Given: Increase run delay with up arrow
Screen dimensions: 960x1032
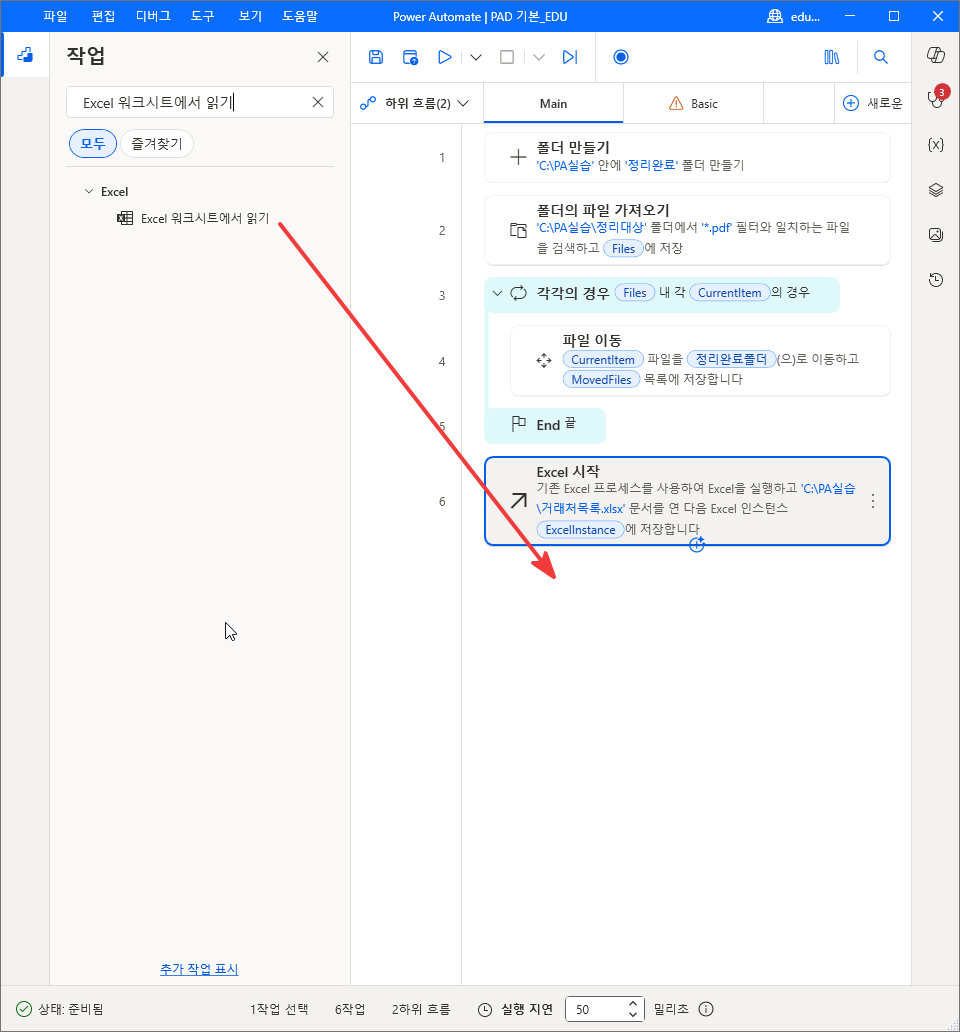Looking at the screenshot, I should click(x=632, y=1003).
